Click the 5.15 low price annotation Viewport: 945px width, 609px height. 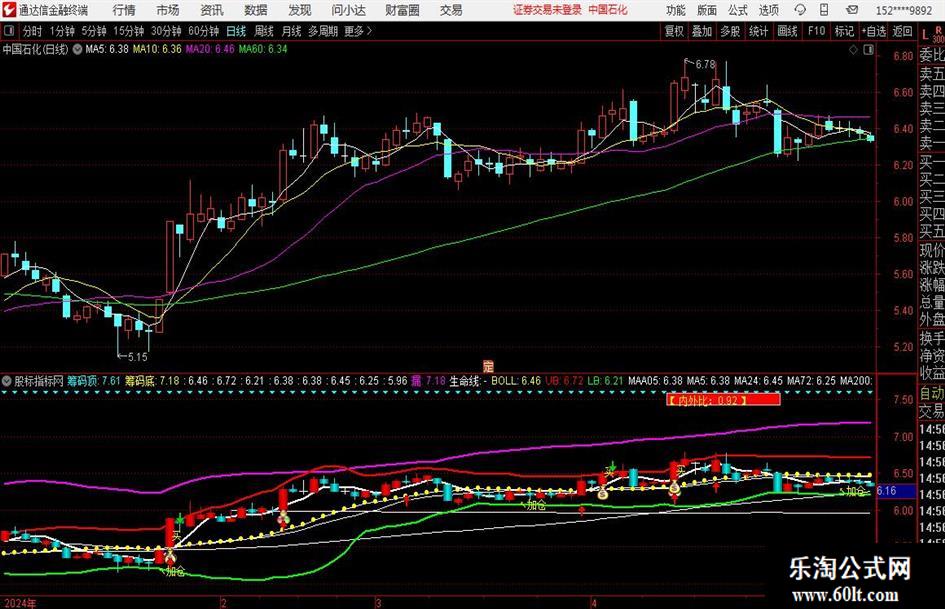pos(137,357)
